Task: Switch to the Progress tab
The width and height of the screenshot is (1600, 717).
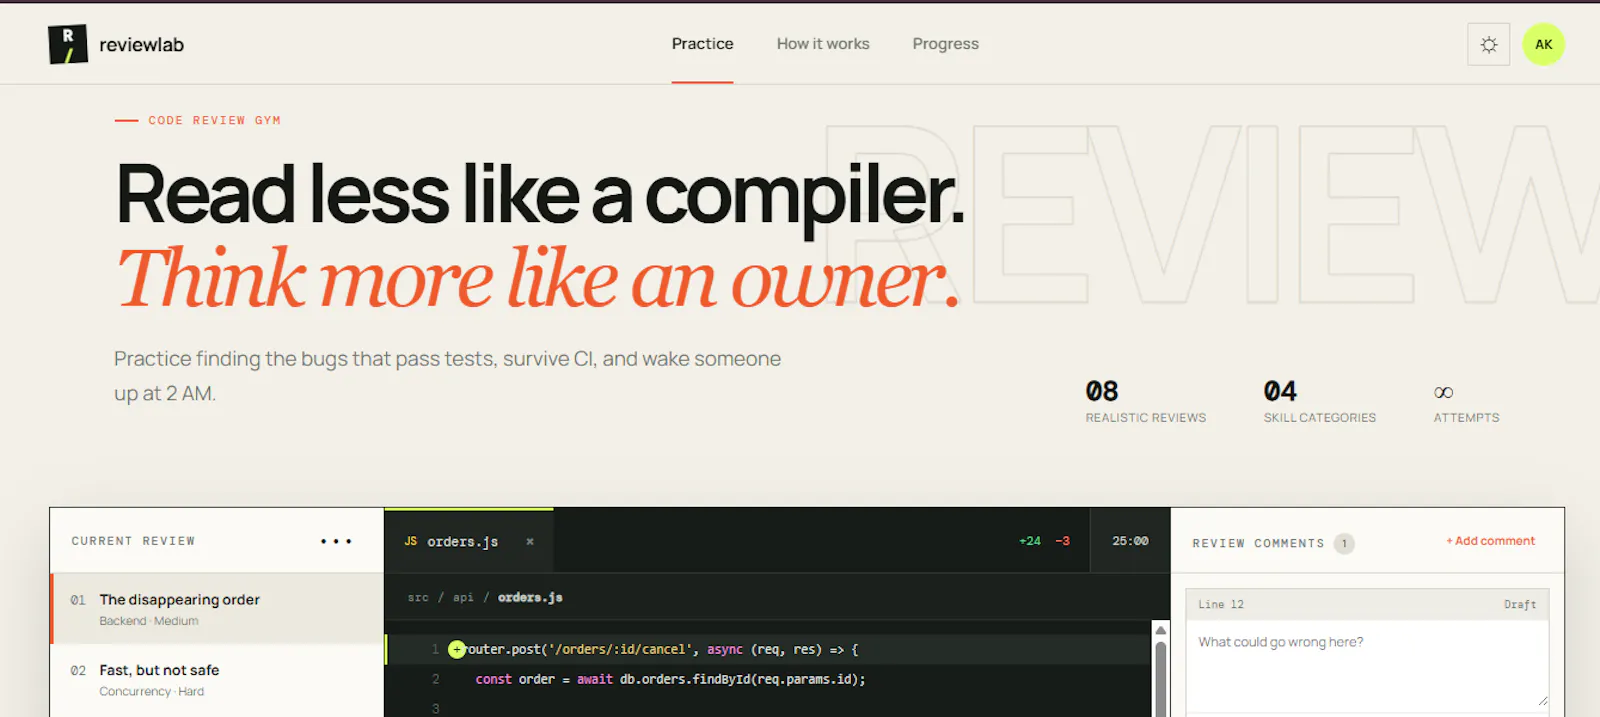Action: pyautogui.click(x=945, y=44)
